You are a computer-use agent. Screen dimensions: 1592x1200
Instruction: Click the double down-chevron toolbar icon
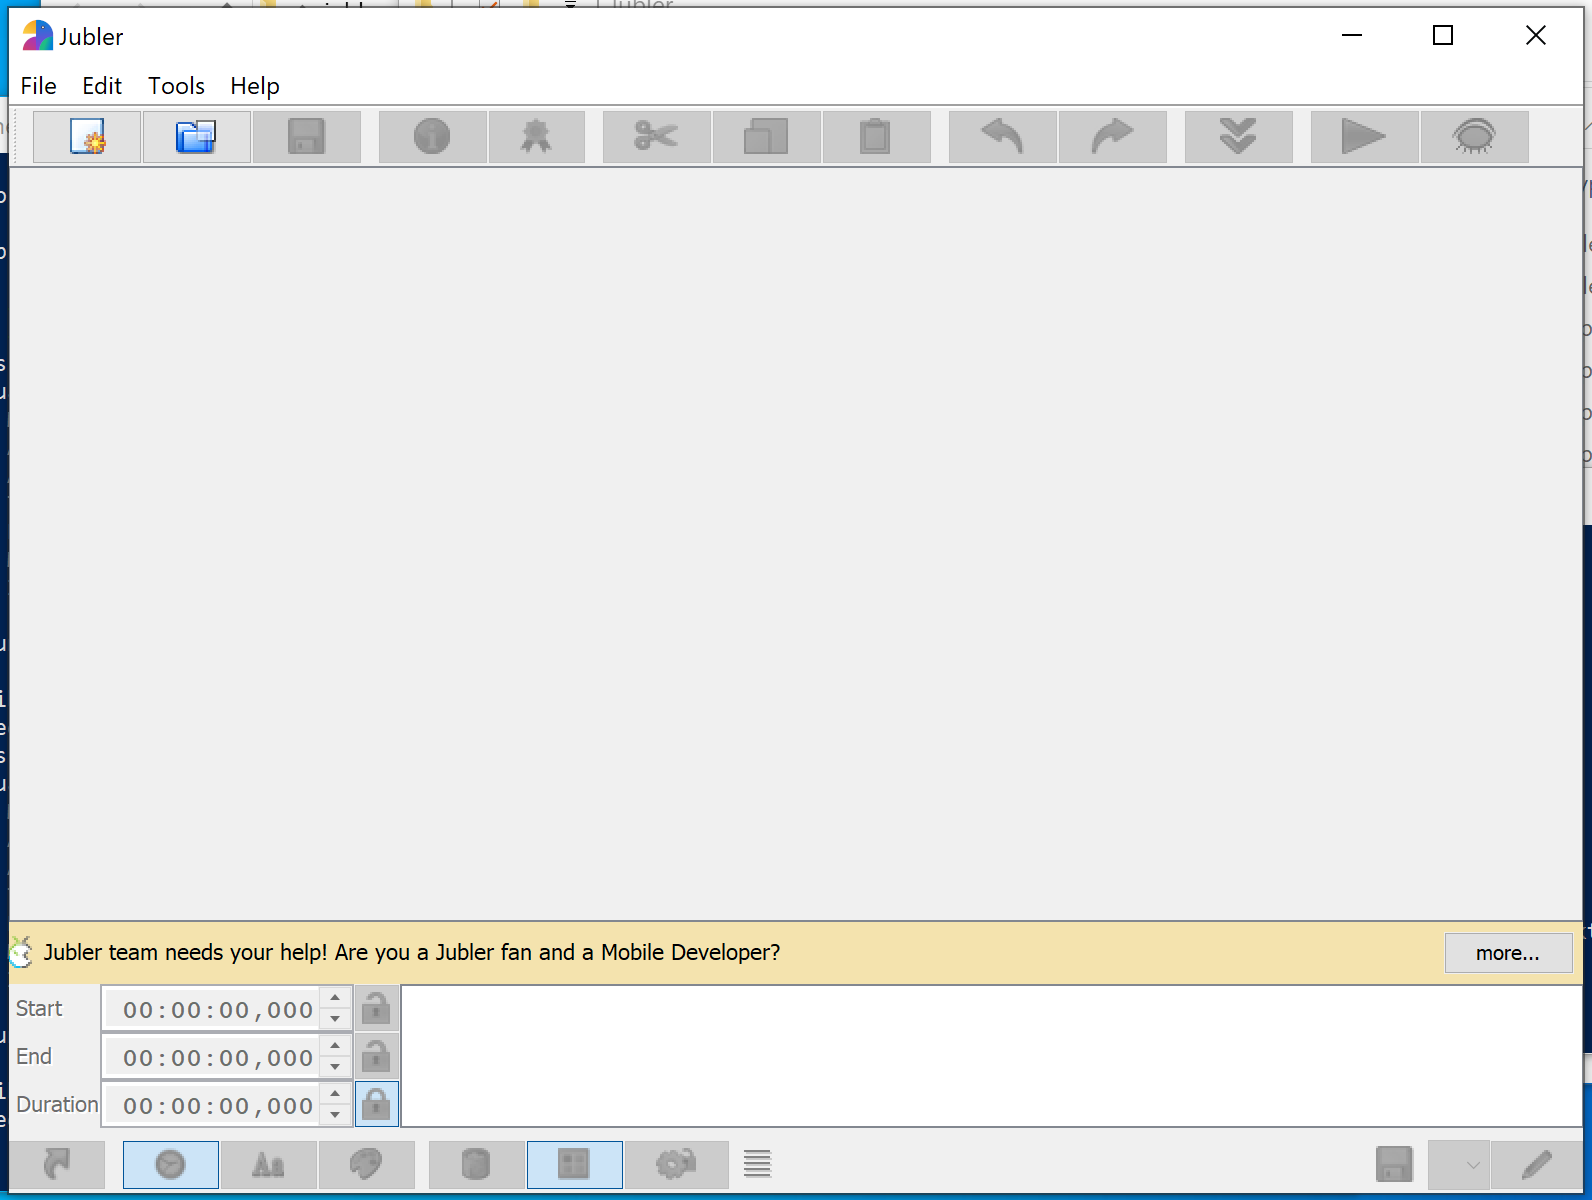click(1238, 137)
